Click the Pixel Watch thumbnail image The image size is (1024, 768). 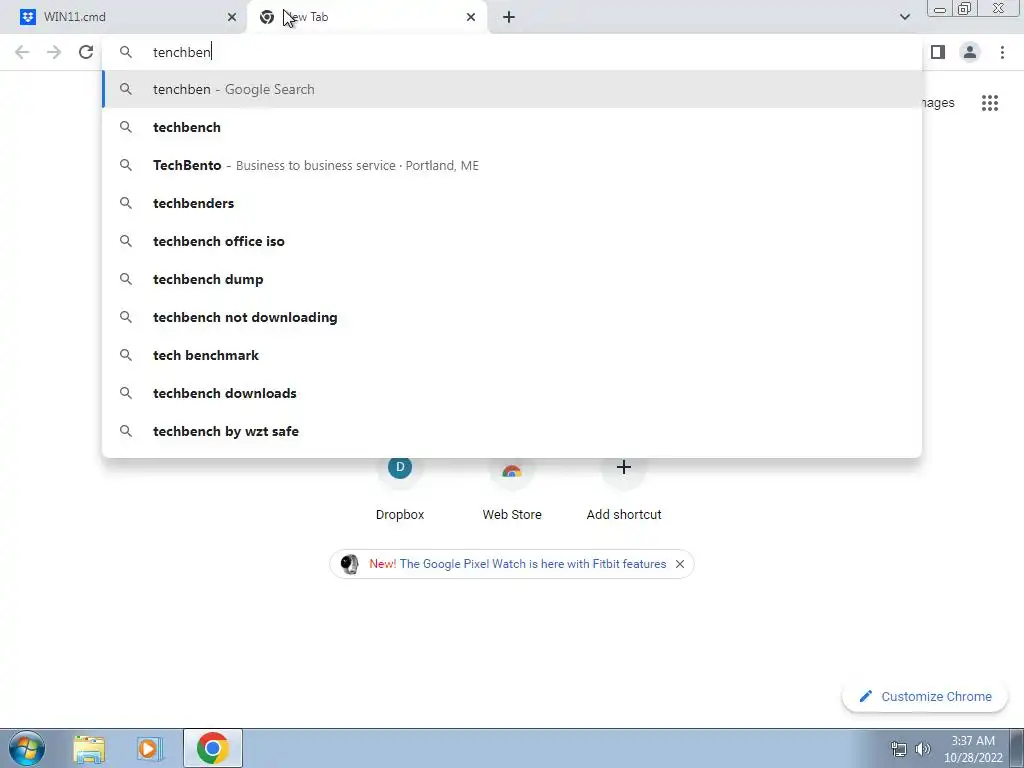click(350, 564)
